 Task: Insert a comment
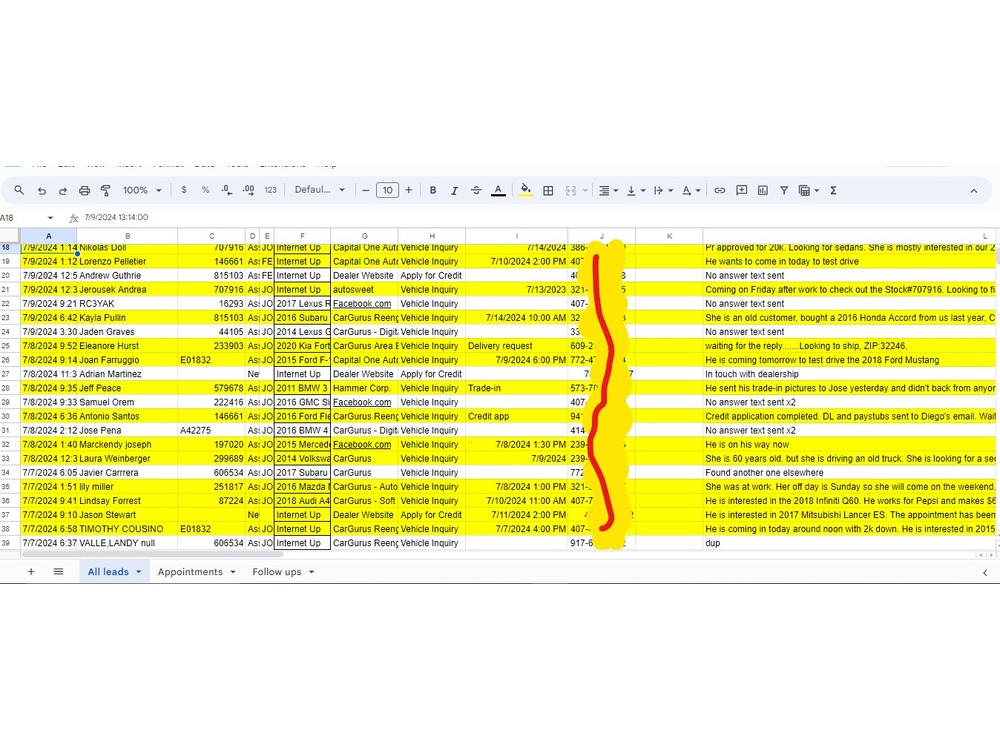coord(741,190)
